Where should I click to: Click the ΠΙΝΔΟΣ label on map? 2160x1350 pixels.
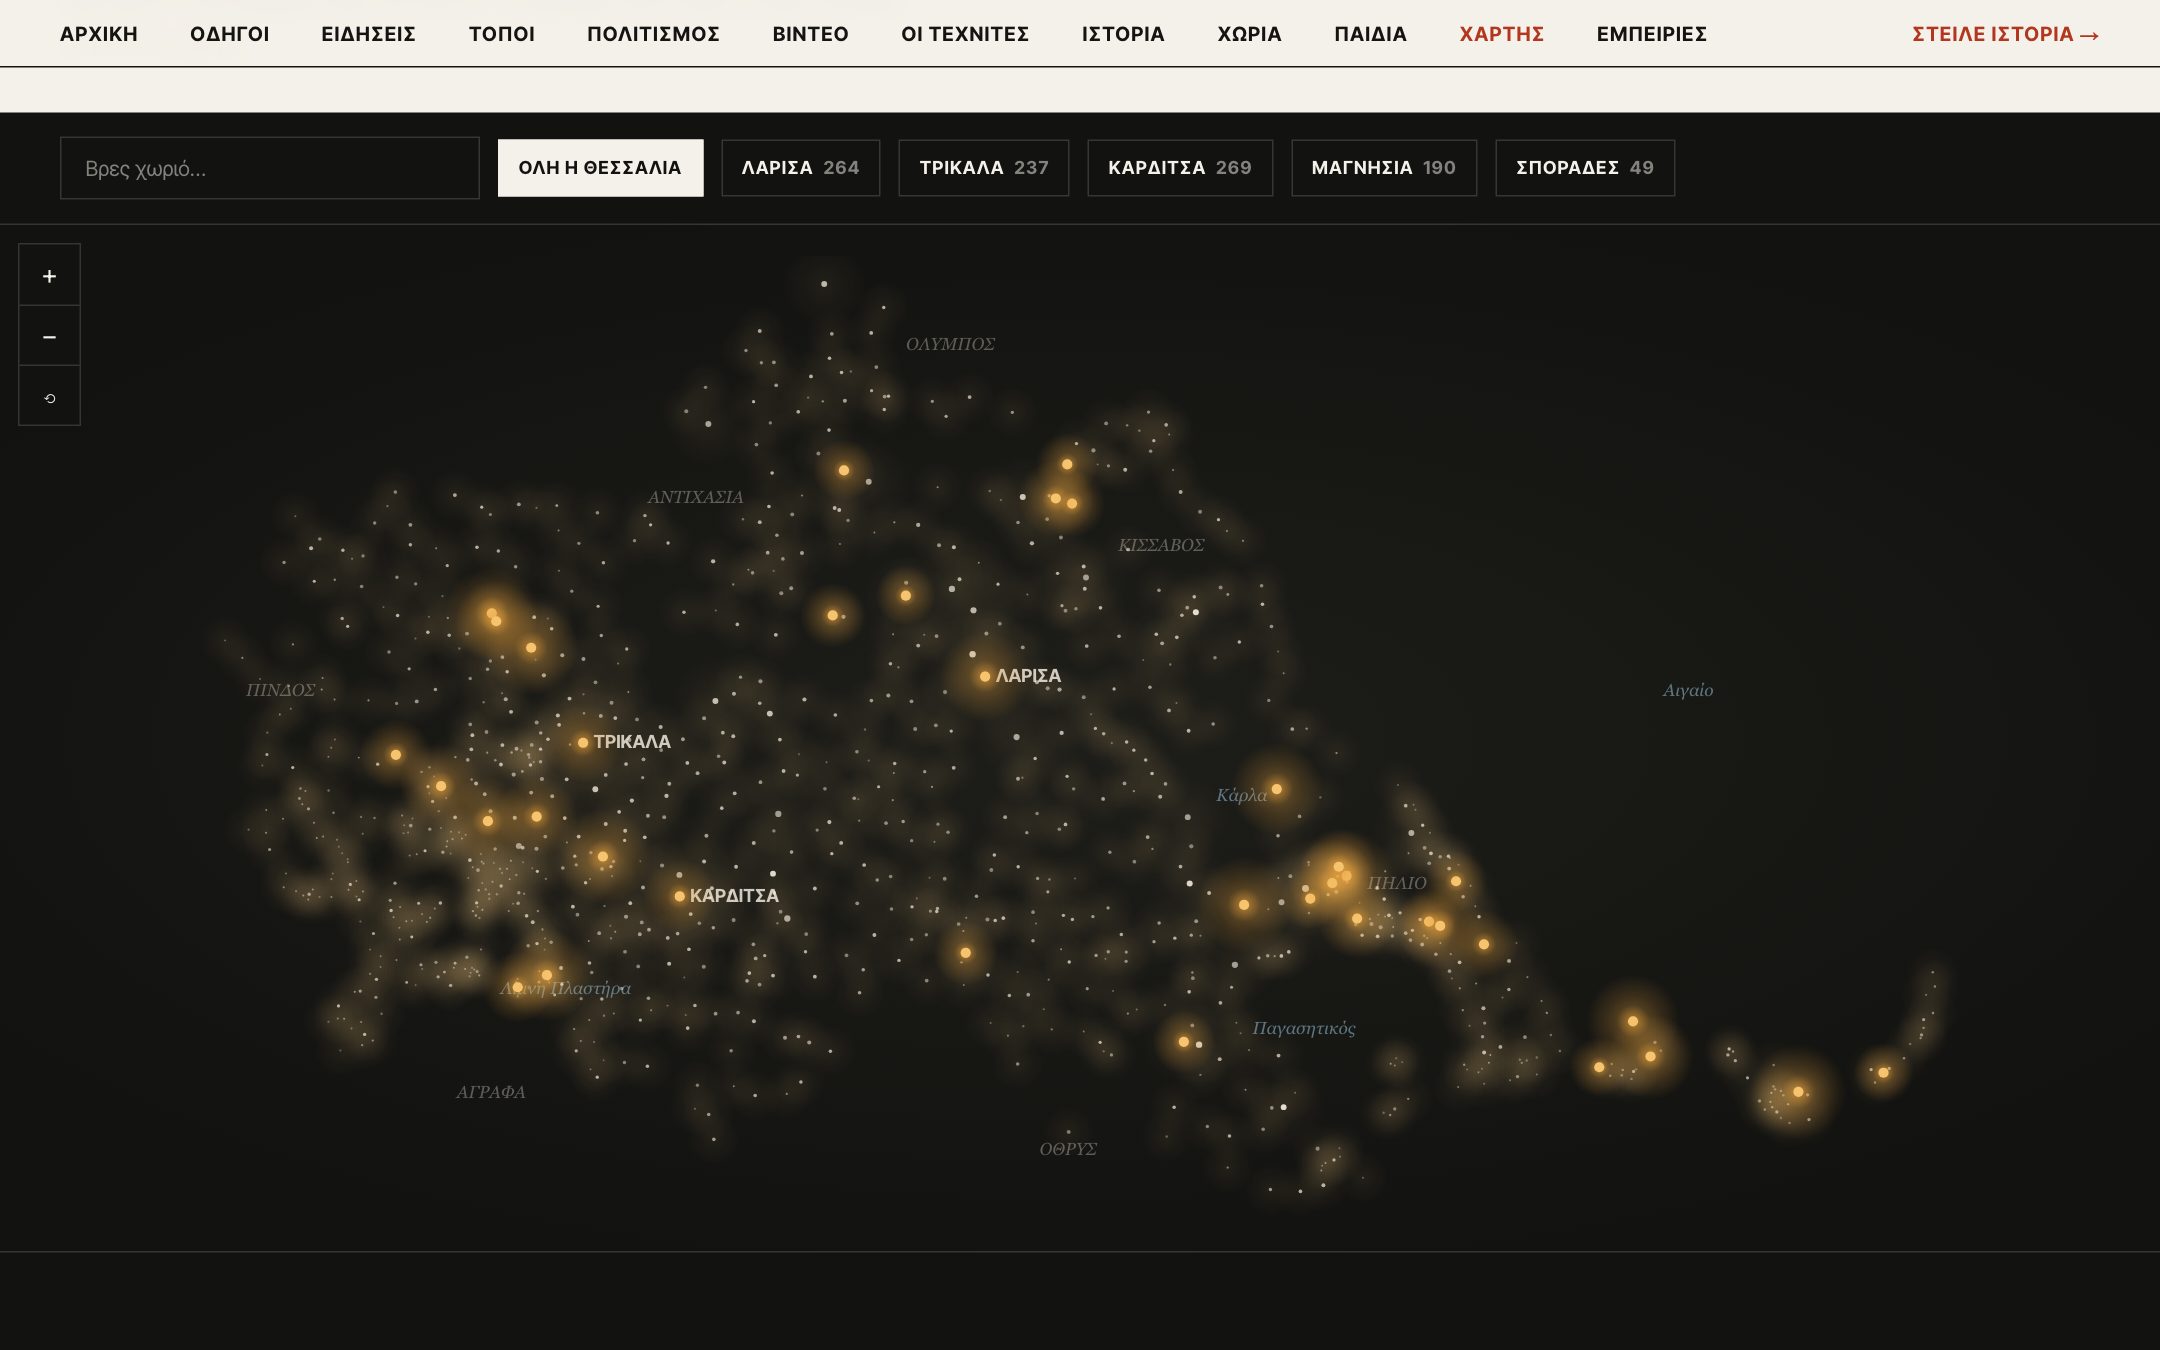point(281,690)
